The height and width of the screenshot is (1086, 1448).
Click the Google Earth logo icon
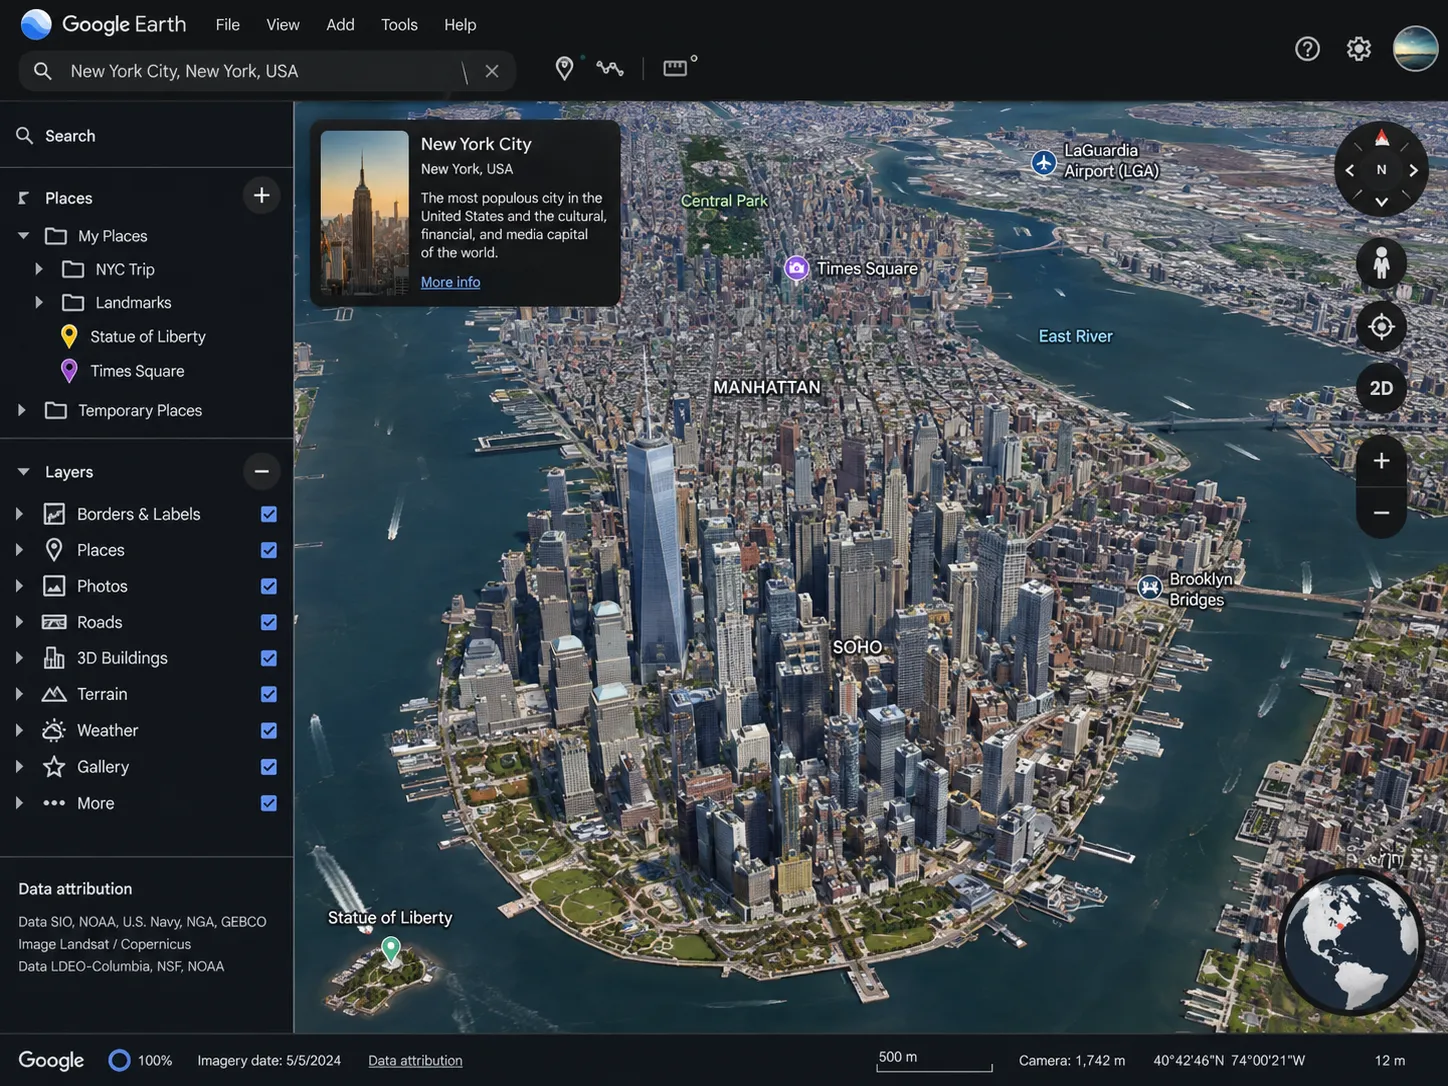[x=36, y=24]
